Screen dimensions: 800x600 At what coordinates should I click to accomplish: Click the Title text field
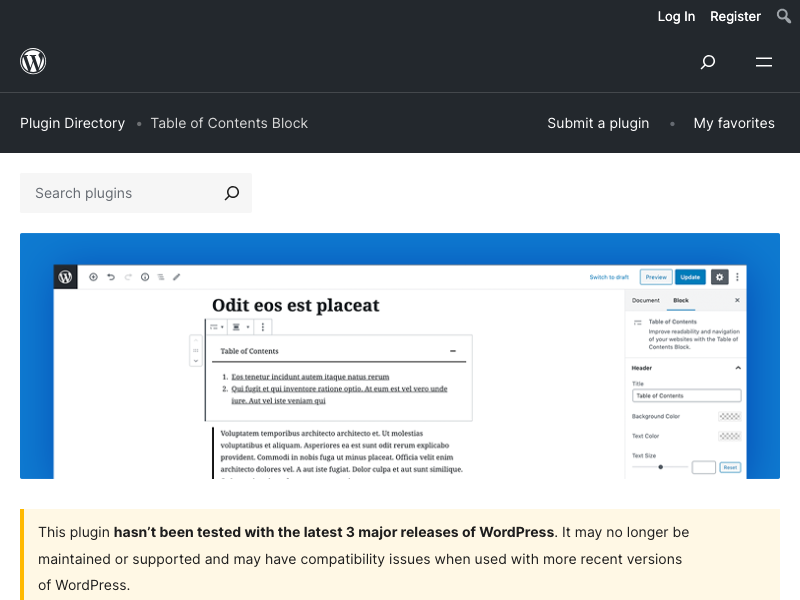point(686,395)
